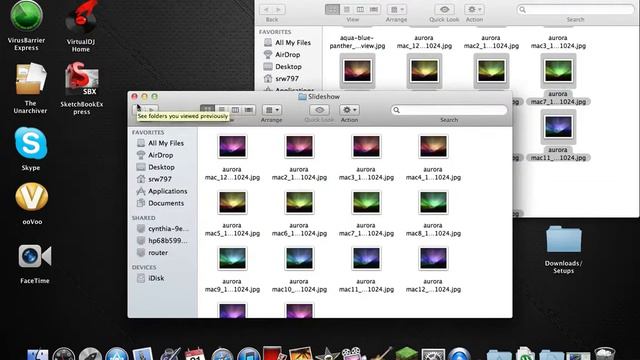The width and height of the screenshot is (640, 360).
Task: Open Action gear menu in Slideshow window
Action: point(349,110)
